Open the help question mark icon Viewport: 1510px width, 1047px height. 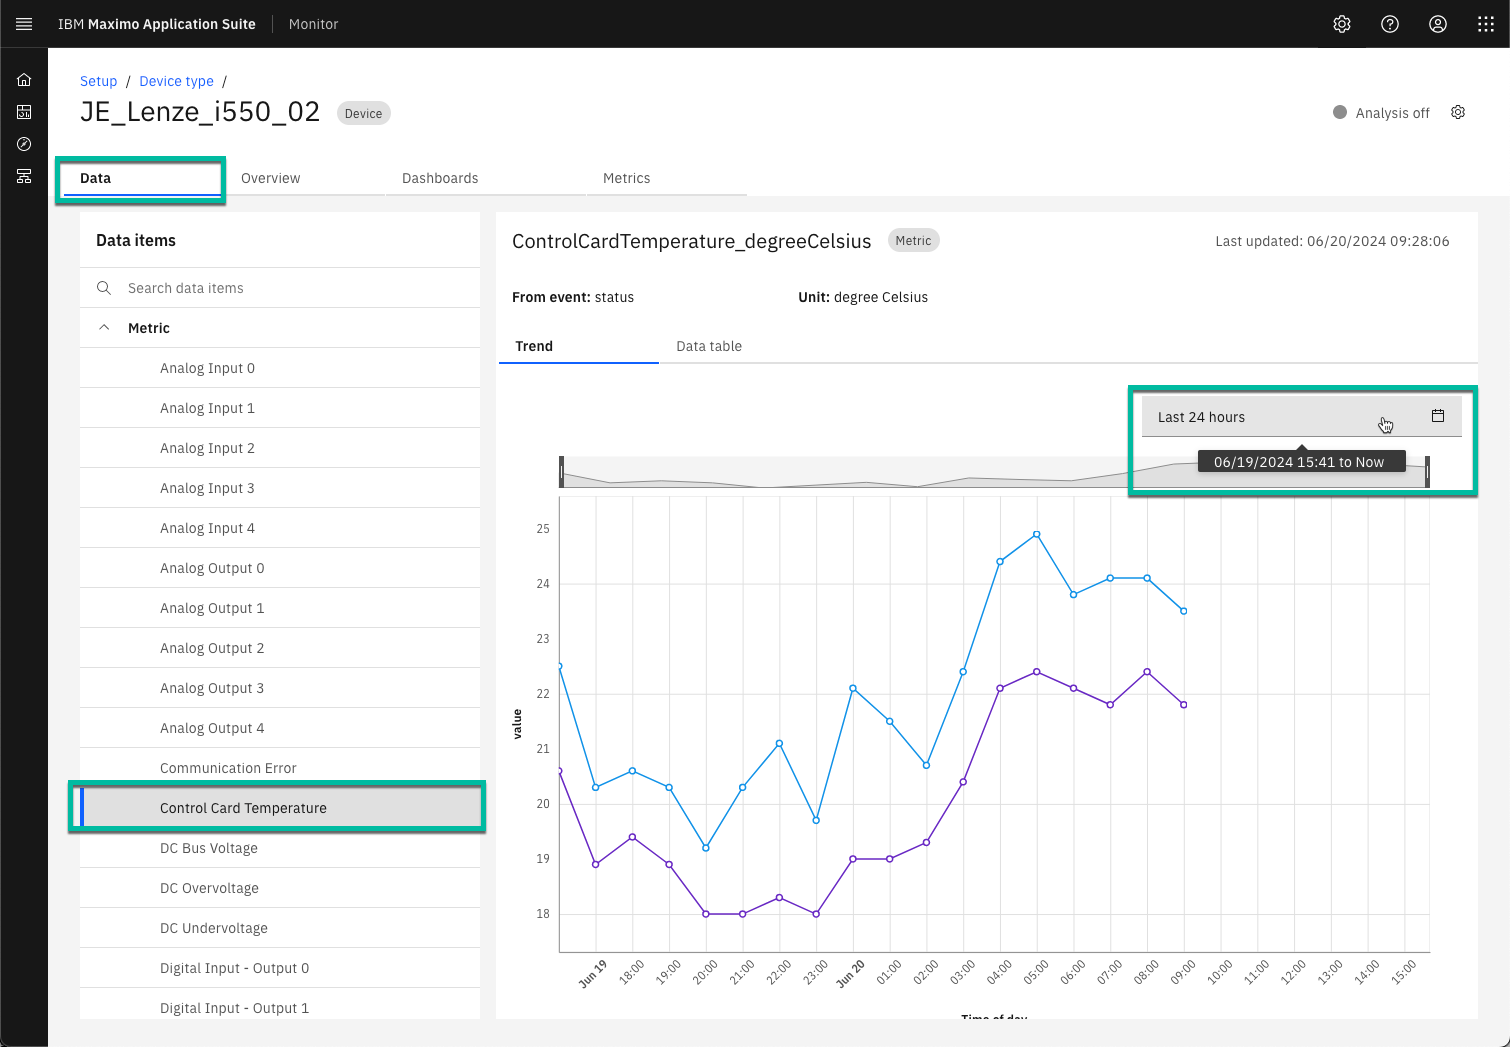pyautogui.click(x=1390, y=24)
